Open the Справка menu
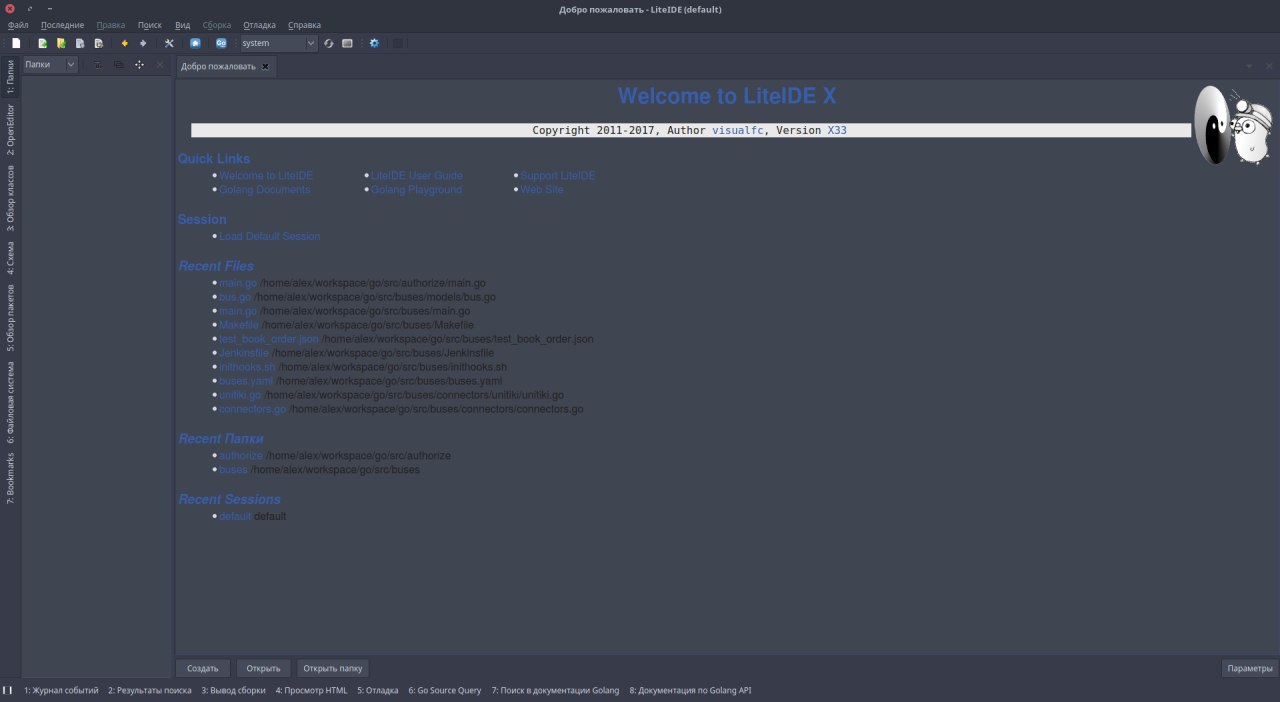Viewport: 1280px width, 702px height. (304, 24)
